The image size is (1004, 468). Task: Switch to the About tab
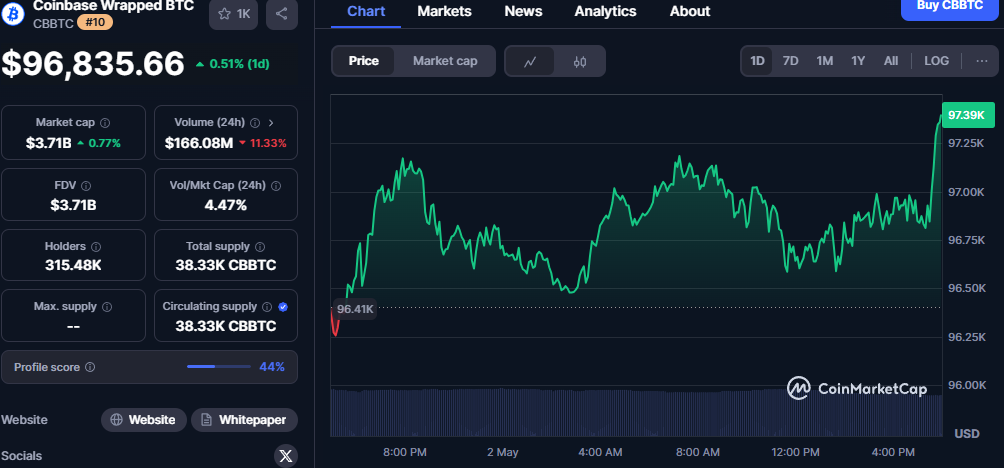(x=690, y=12)
